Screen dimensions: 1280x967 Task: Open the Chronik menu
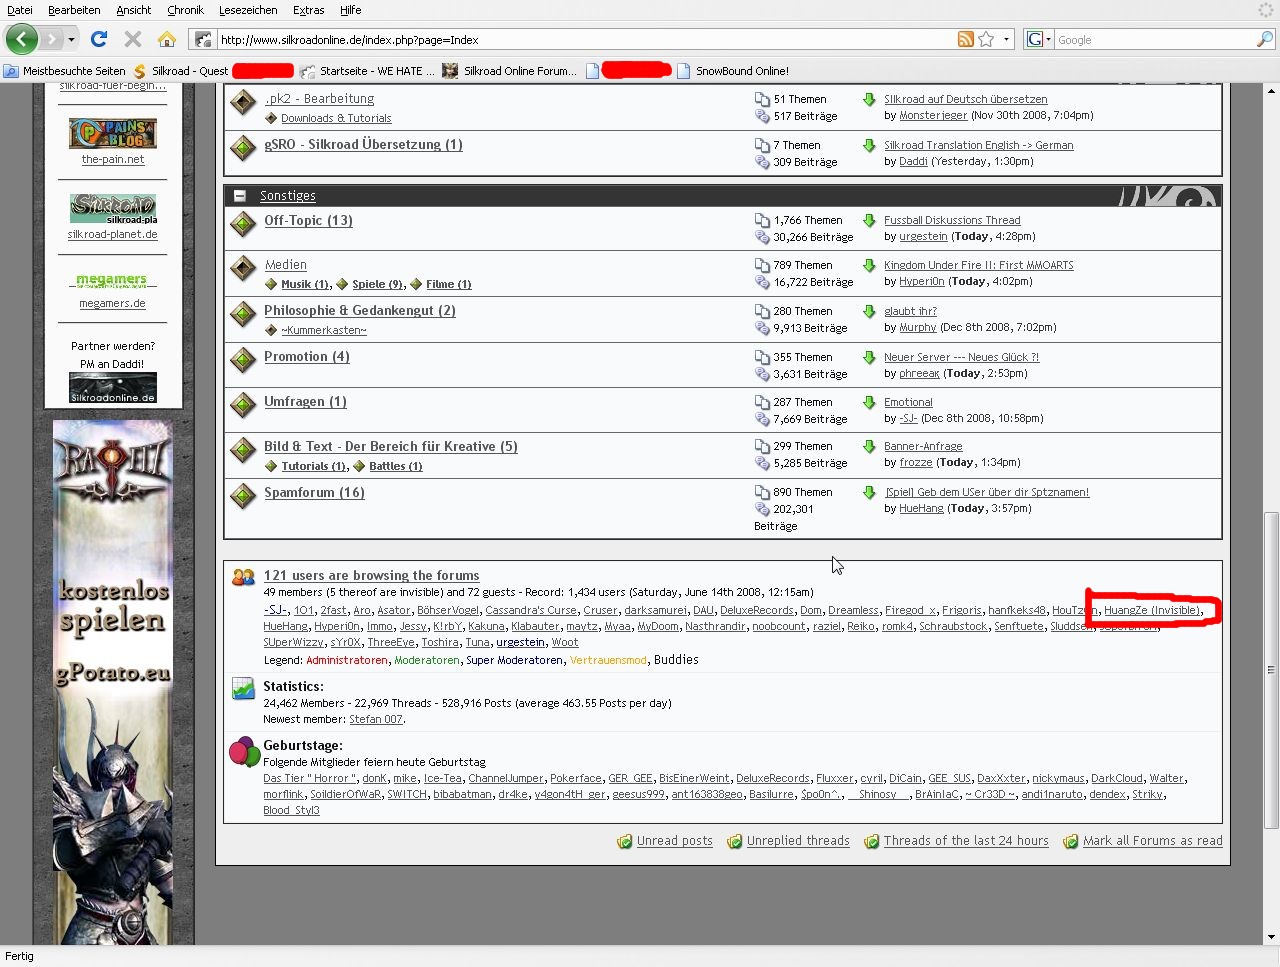(x=185, y=10)
